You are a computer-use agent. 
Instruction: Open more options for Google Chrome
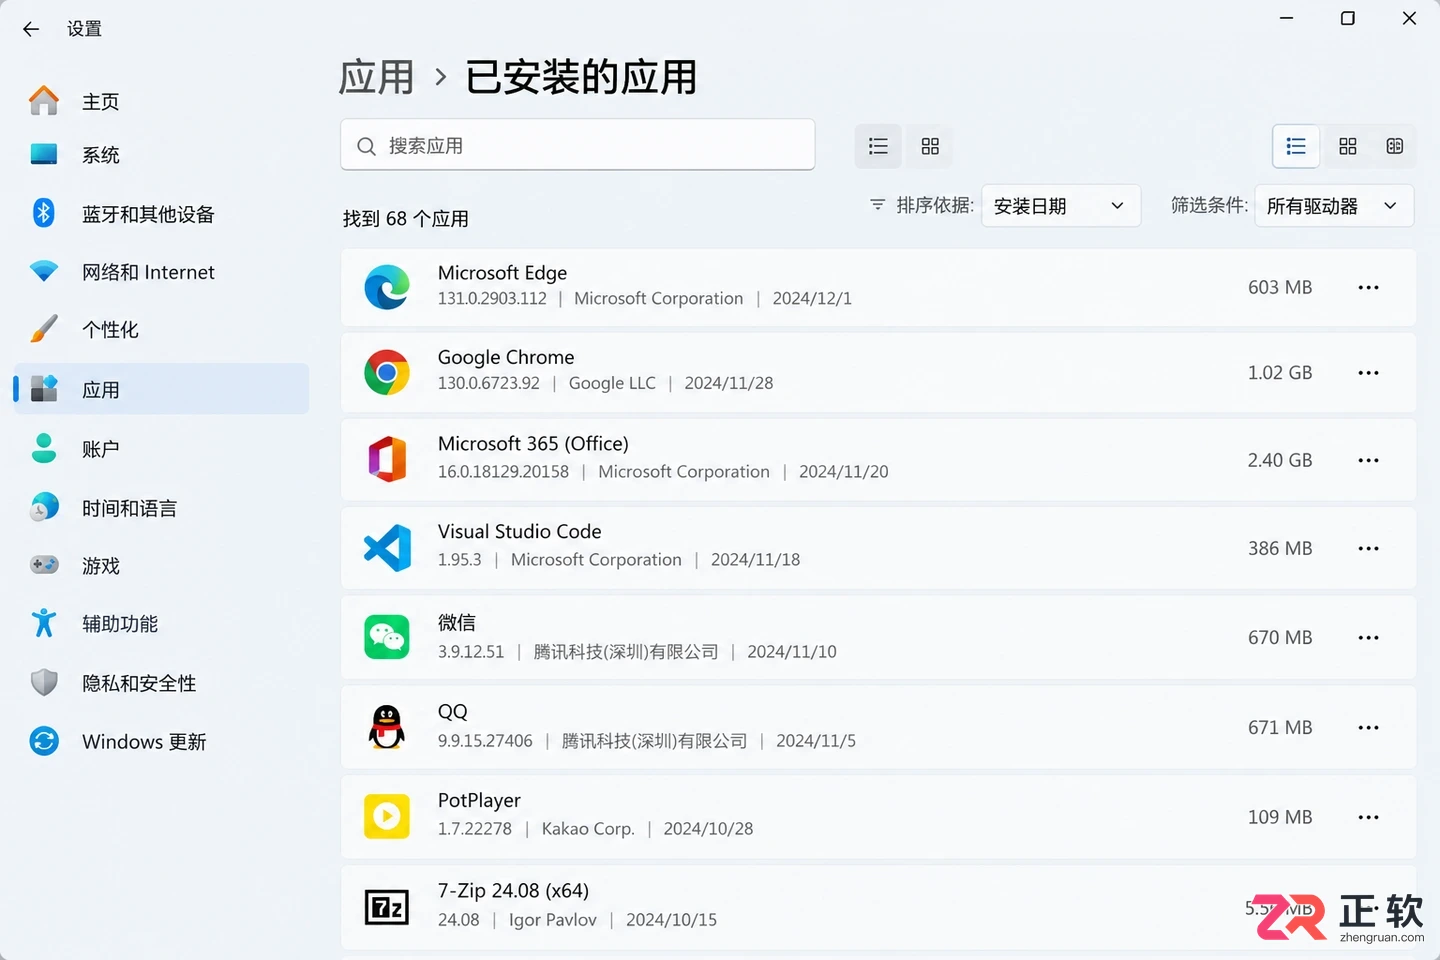(x=1368, y=373)
